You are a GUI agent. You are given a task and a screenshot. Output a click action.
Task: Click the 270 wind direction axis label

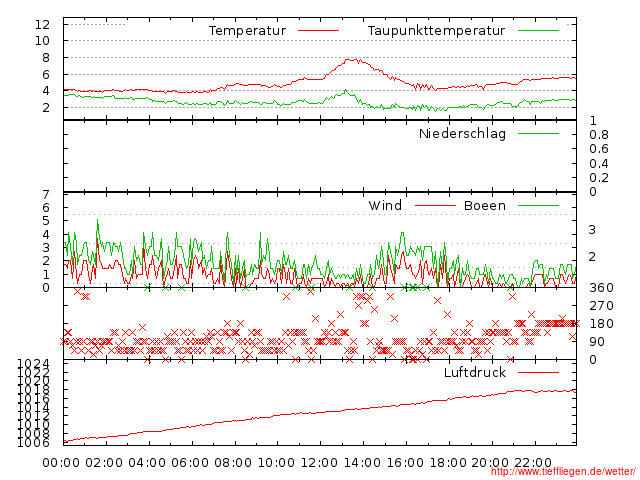(601, 306)
